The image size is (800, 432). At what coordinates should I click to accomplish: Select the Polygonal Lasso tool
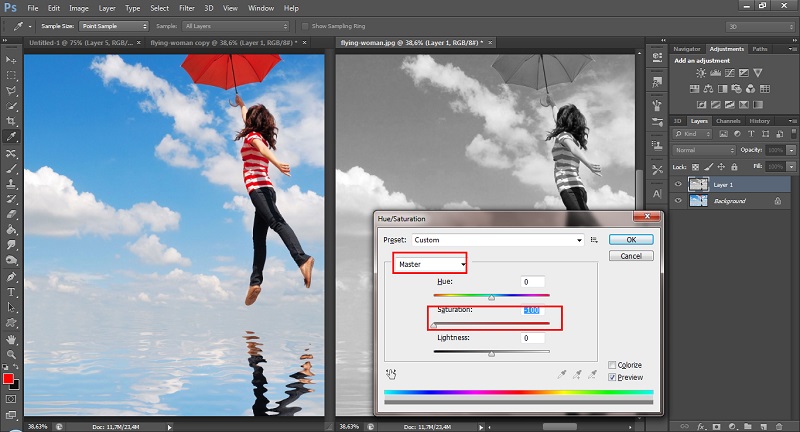pos(11,91)
